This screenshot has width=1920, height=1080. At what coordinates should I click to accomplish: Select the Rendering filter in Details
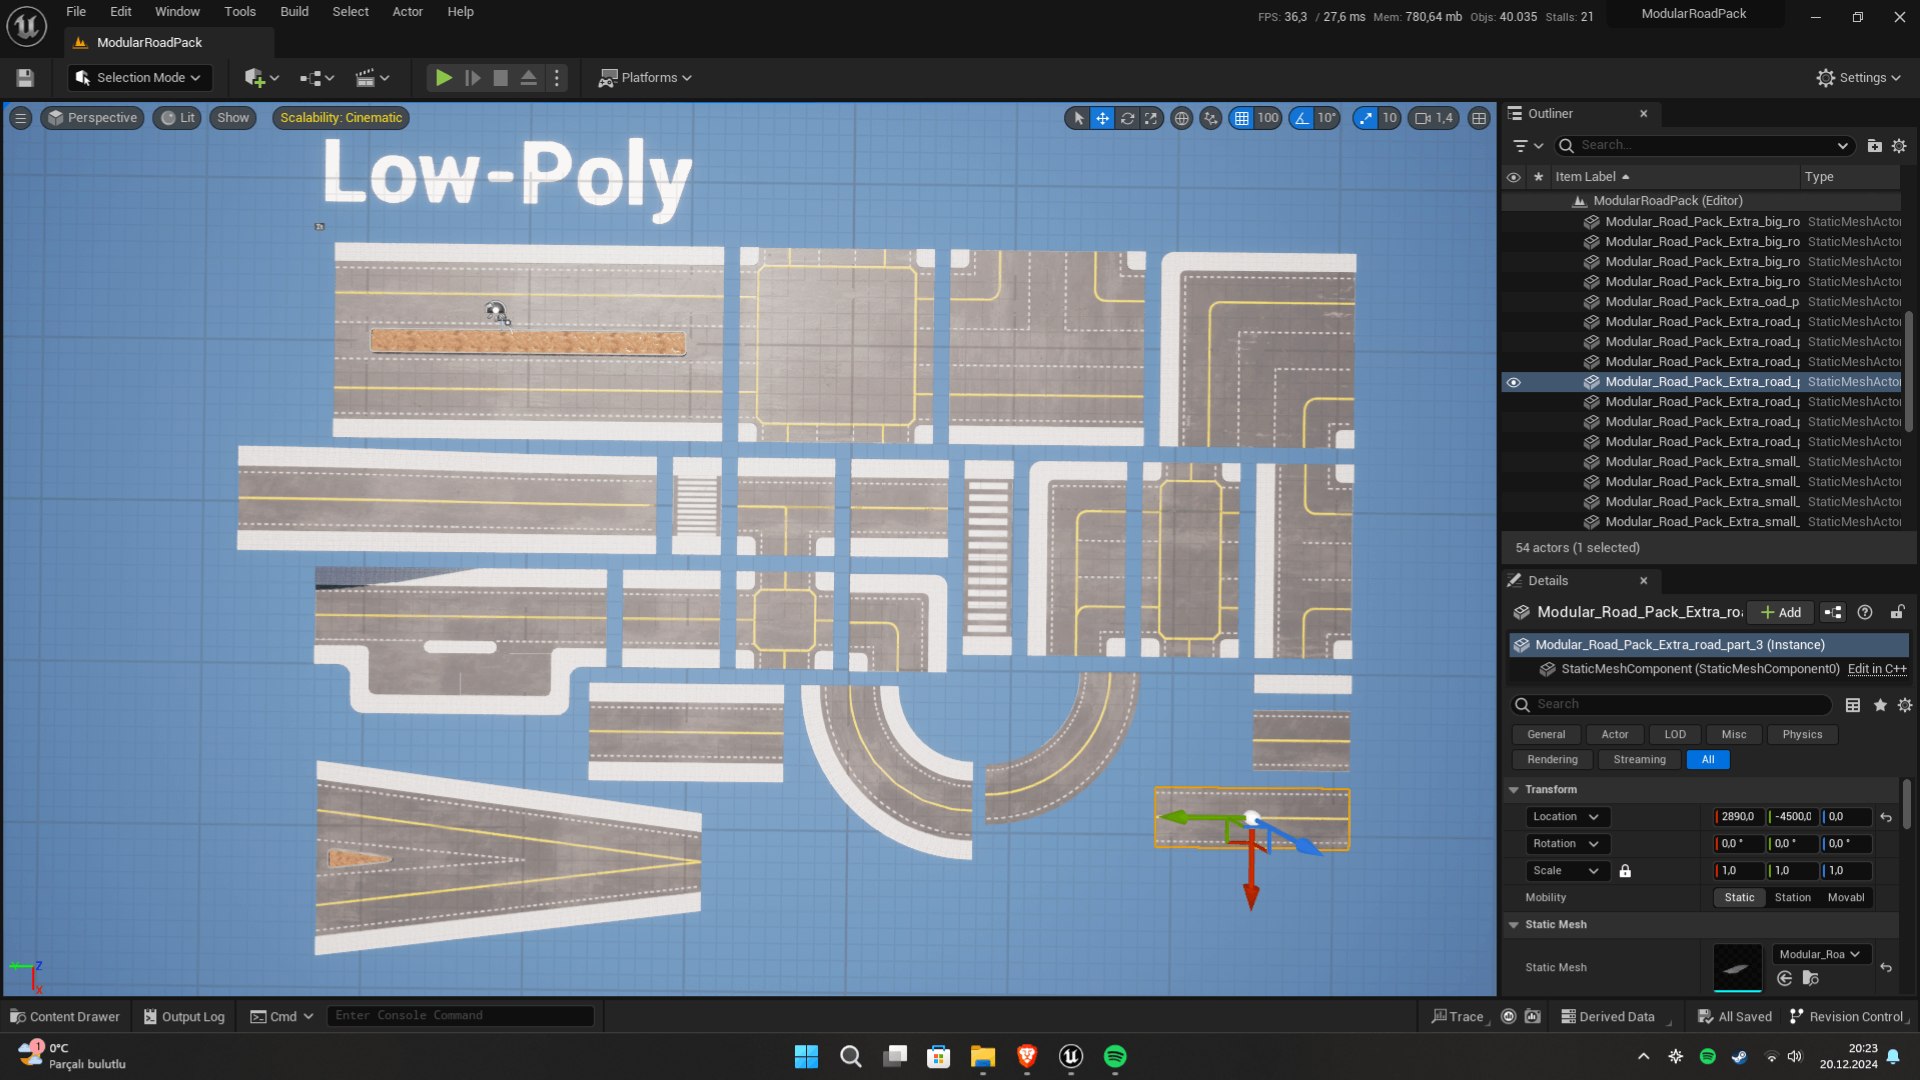(x=1552, y=760)
